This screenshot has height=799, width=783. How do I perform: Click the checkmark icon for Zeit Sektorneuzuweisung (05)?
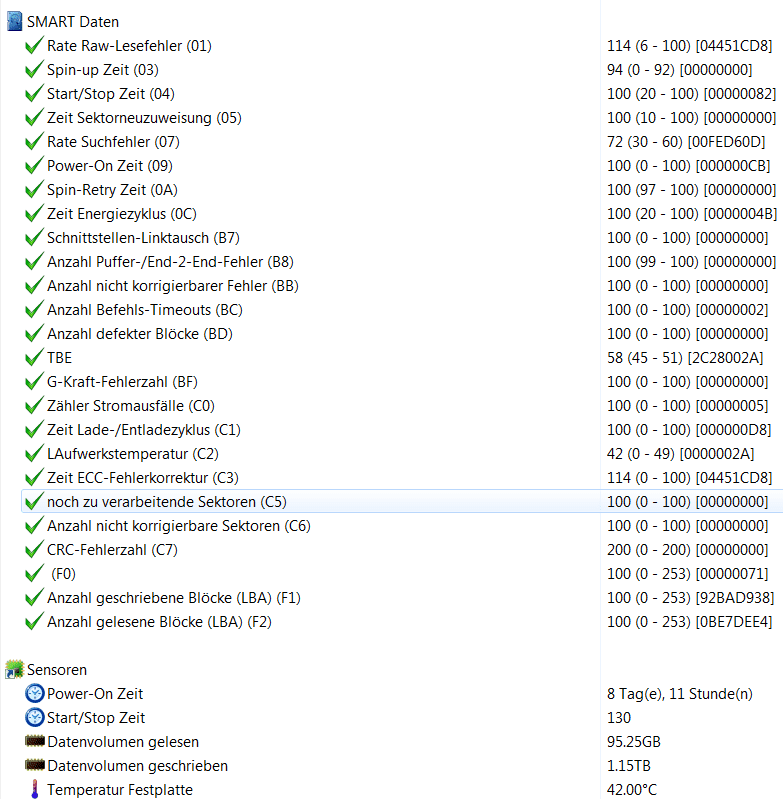(34, 117)
